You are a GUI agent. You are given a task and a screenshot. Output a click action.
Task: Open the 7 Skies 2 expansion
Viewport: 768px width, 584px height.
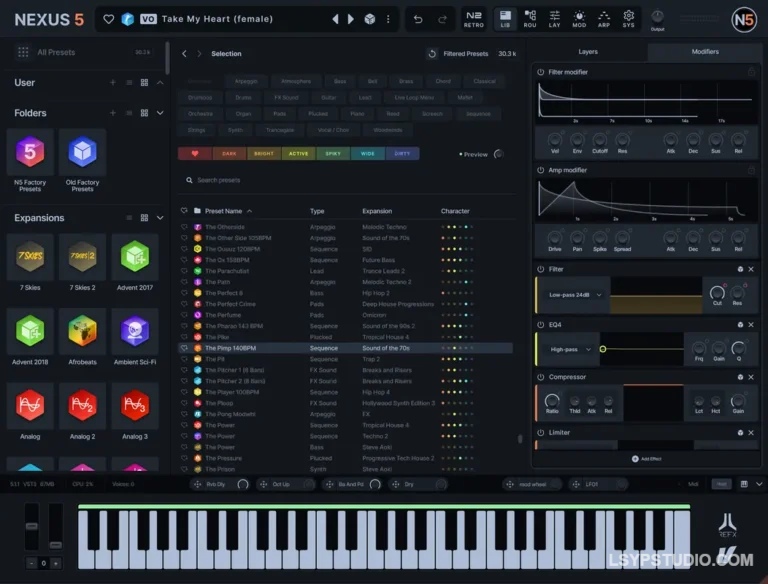[x=82, y=263]
